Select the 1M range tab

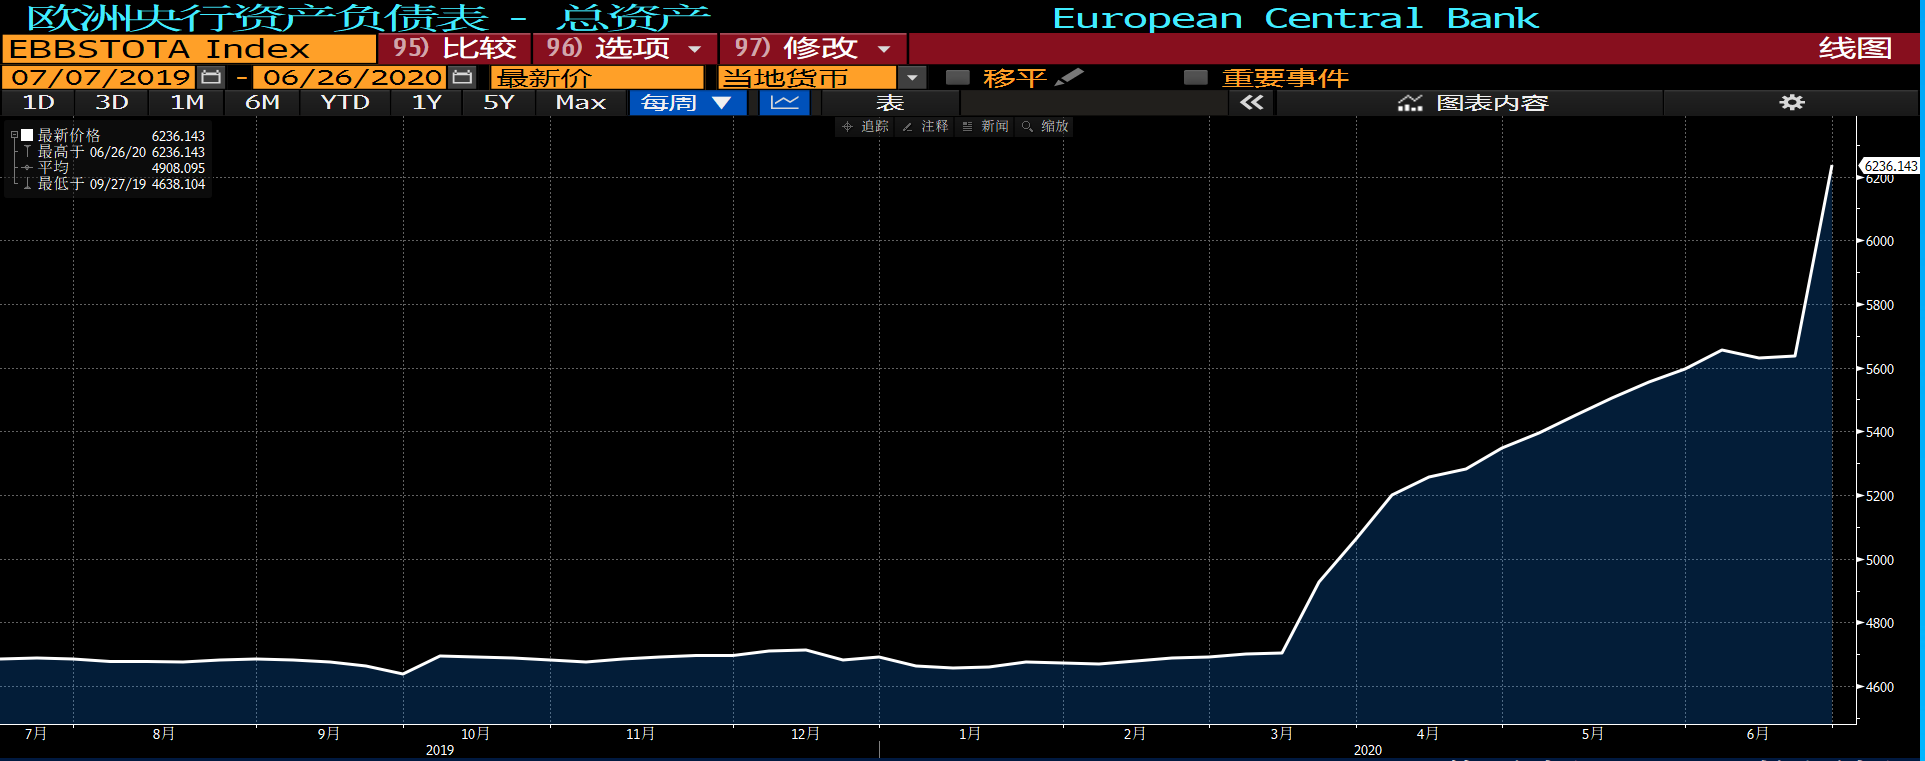187,102
